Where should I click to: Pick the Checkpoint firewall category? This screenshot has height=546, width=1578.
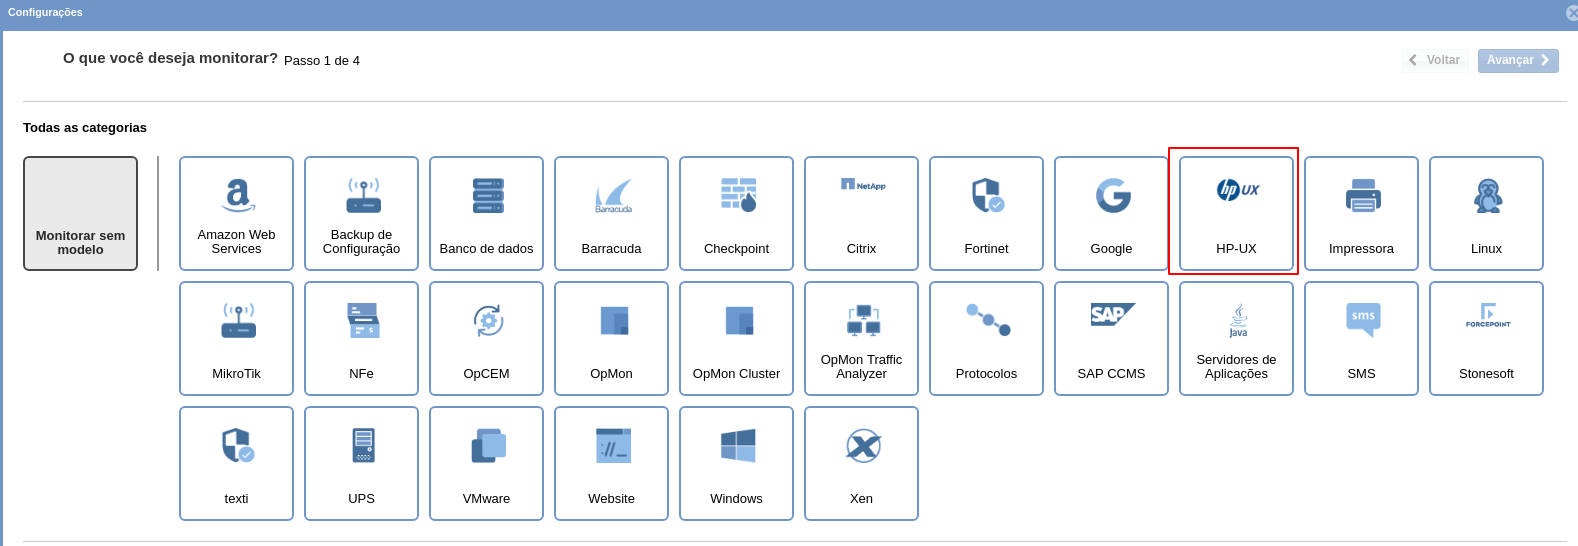pos(736,213)
